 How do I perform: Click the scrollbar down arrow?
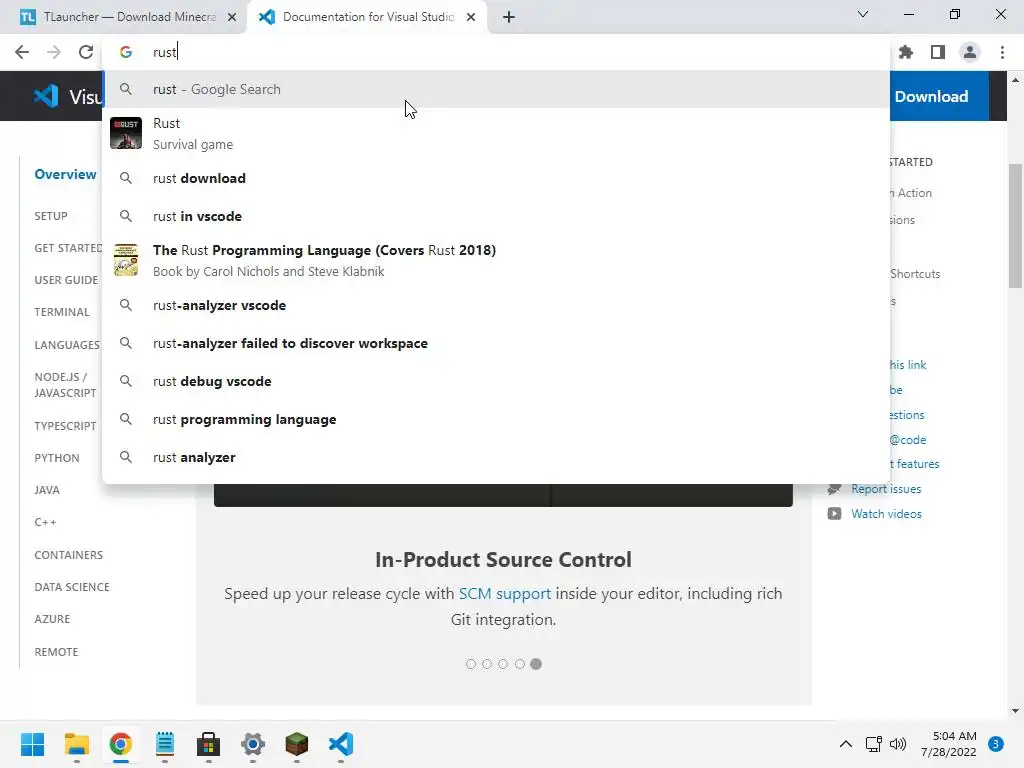pyautogui.click(x=1015, y=711)
